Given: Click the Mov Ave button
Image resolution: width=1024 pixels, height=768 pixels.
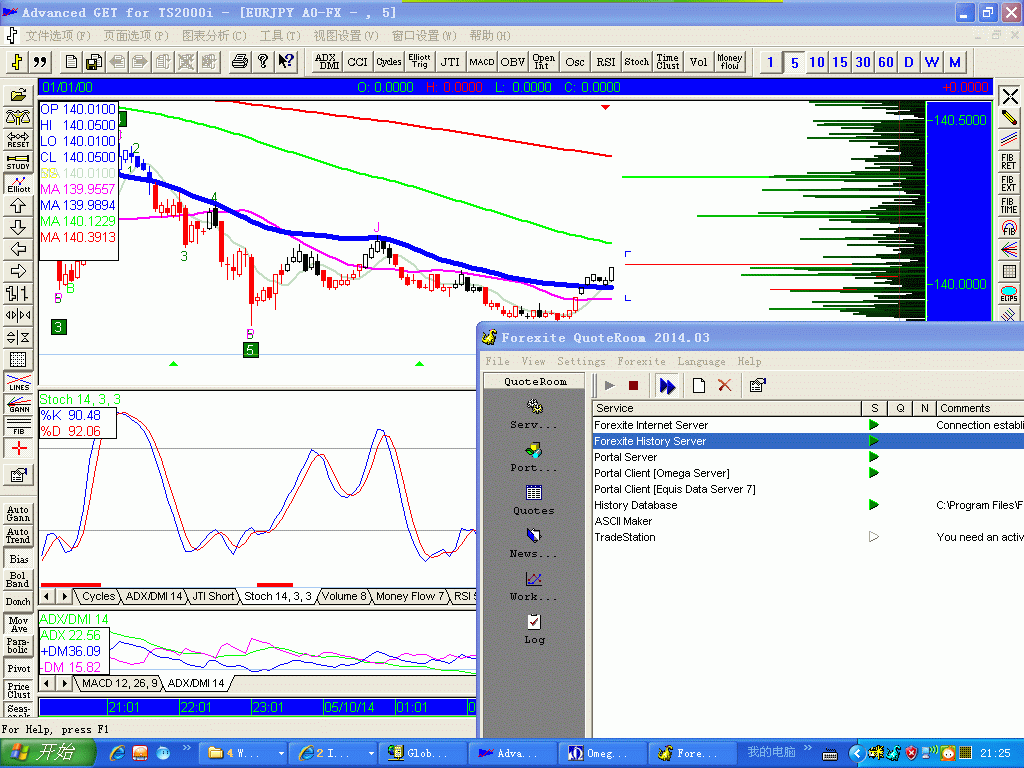Looking at the screenshot, I should coord(18,624).
